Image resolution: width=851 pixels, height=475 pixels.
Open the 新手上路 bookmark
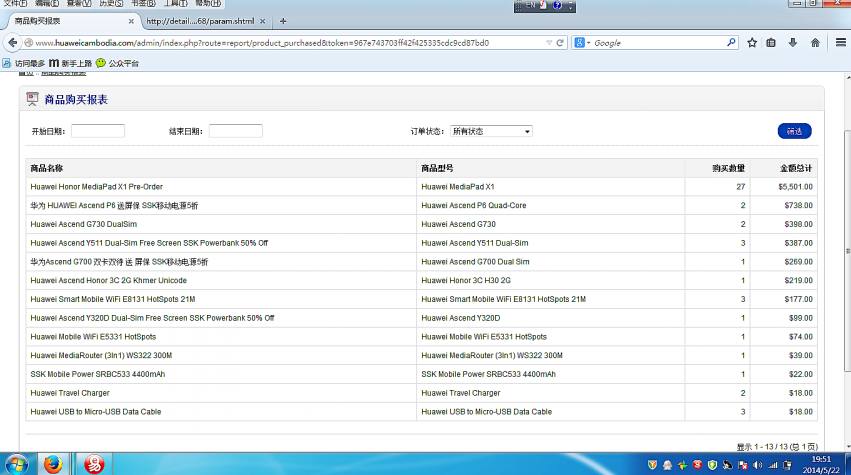click(71, 63)
